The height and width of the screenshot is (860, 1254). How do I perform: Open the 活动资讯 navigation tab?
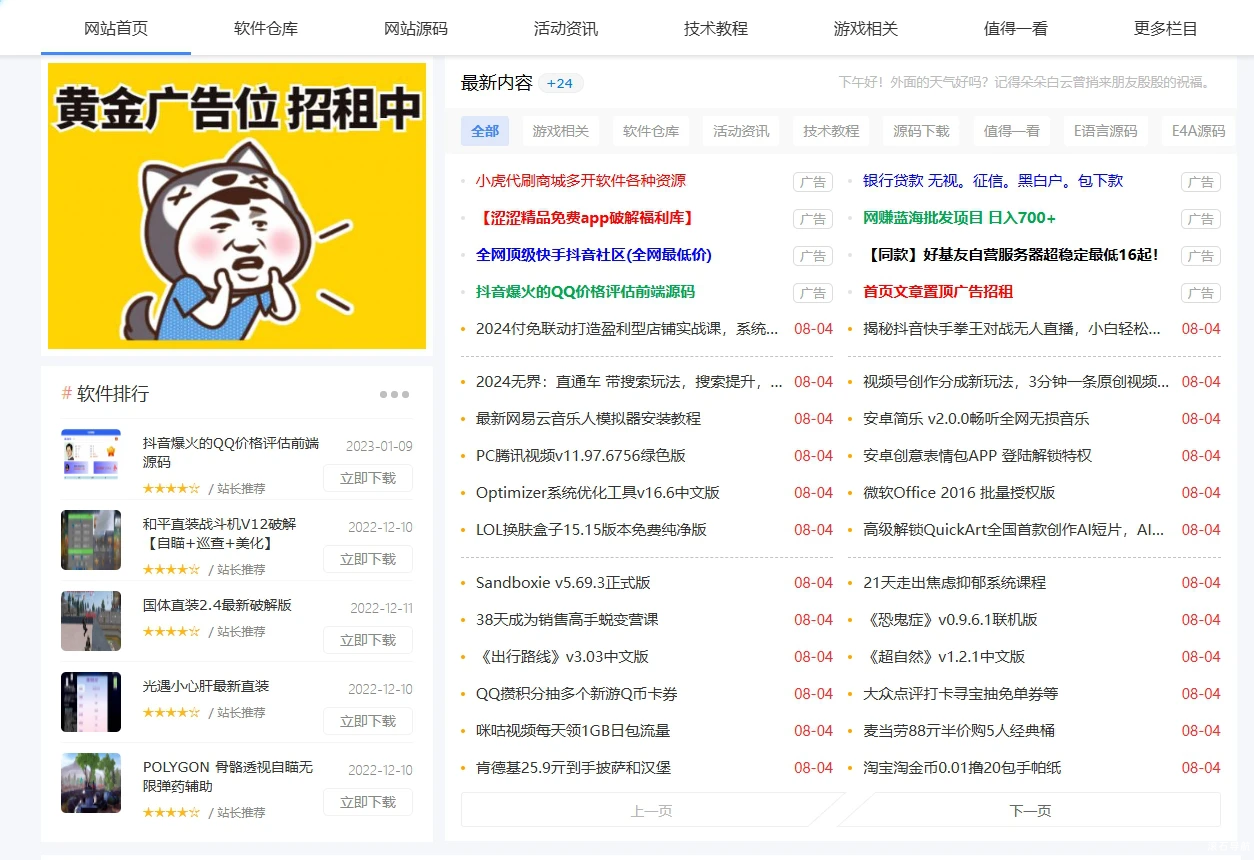(565, 29)
